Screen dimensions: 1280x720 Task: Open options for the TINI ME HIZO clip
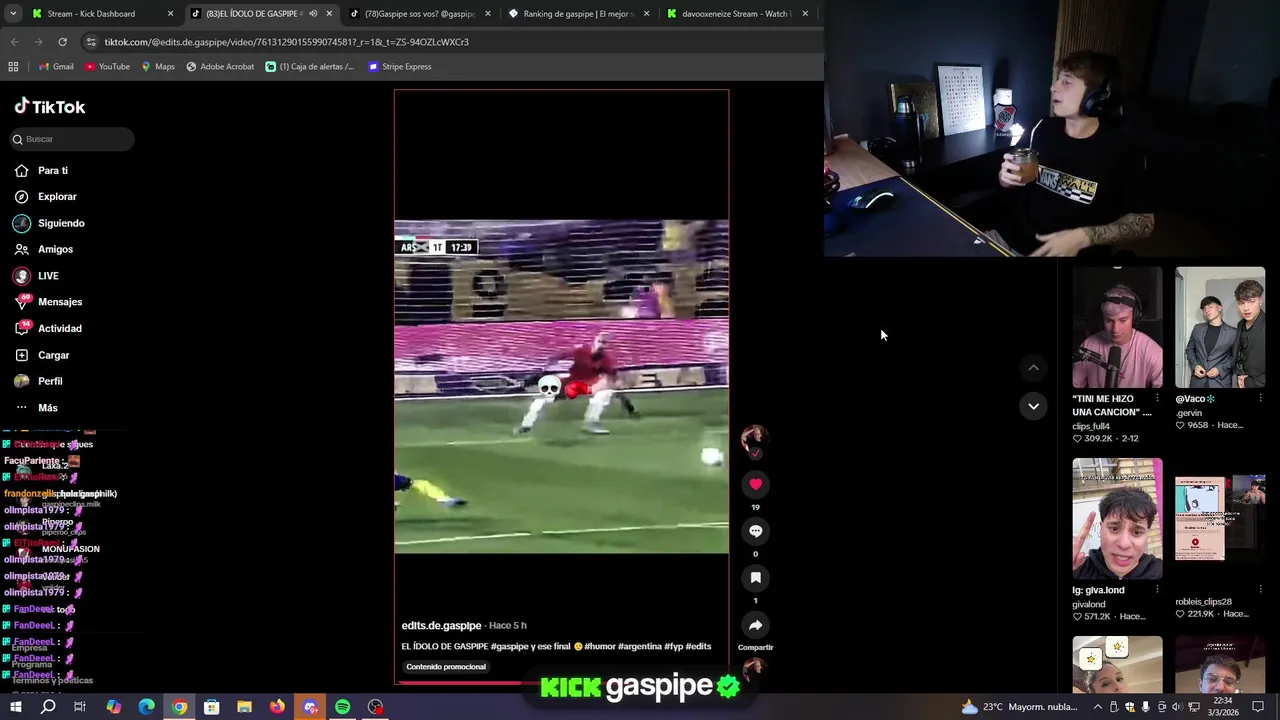(x=1157, y=398)
